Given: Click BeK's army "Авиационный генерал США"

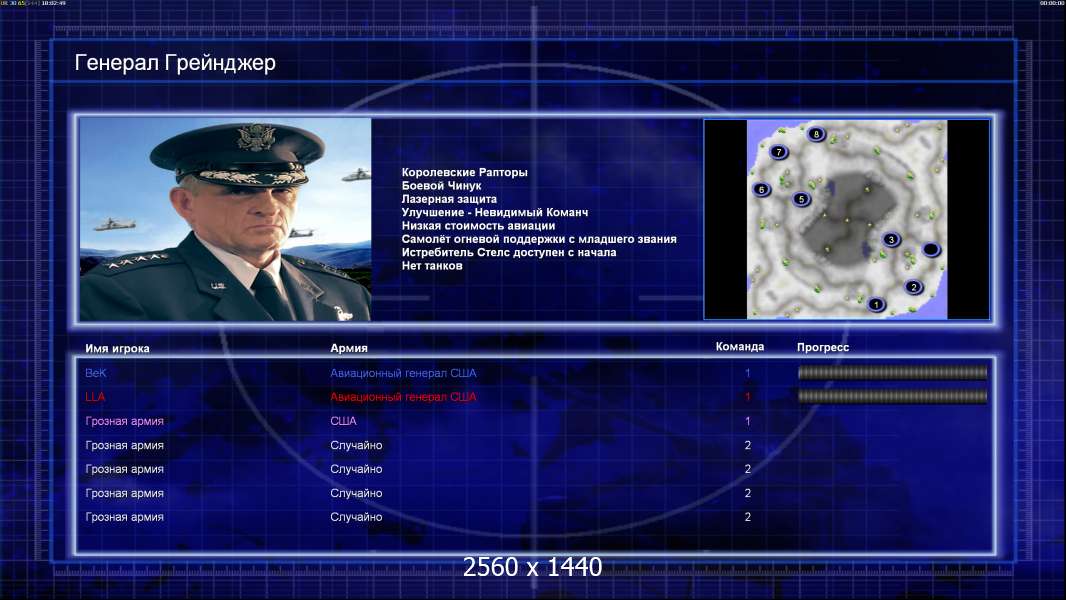Looking at the screenshot, I should click(403, 373).
